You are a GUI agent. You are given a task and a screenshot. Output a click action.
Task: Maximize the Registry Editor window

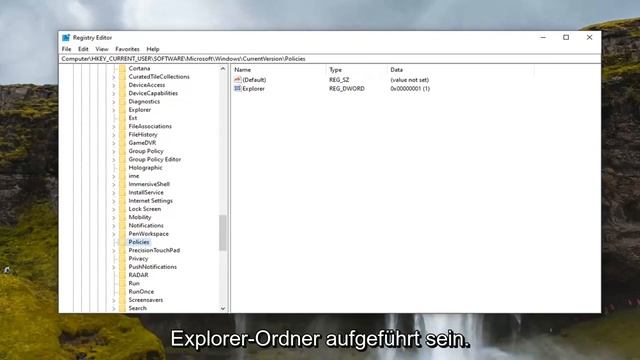coord(566,38)
